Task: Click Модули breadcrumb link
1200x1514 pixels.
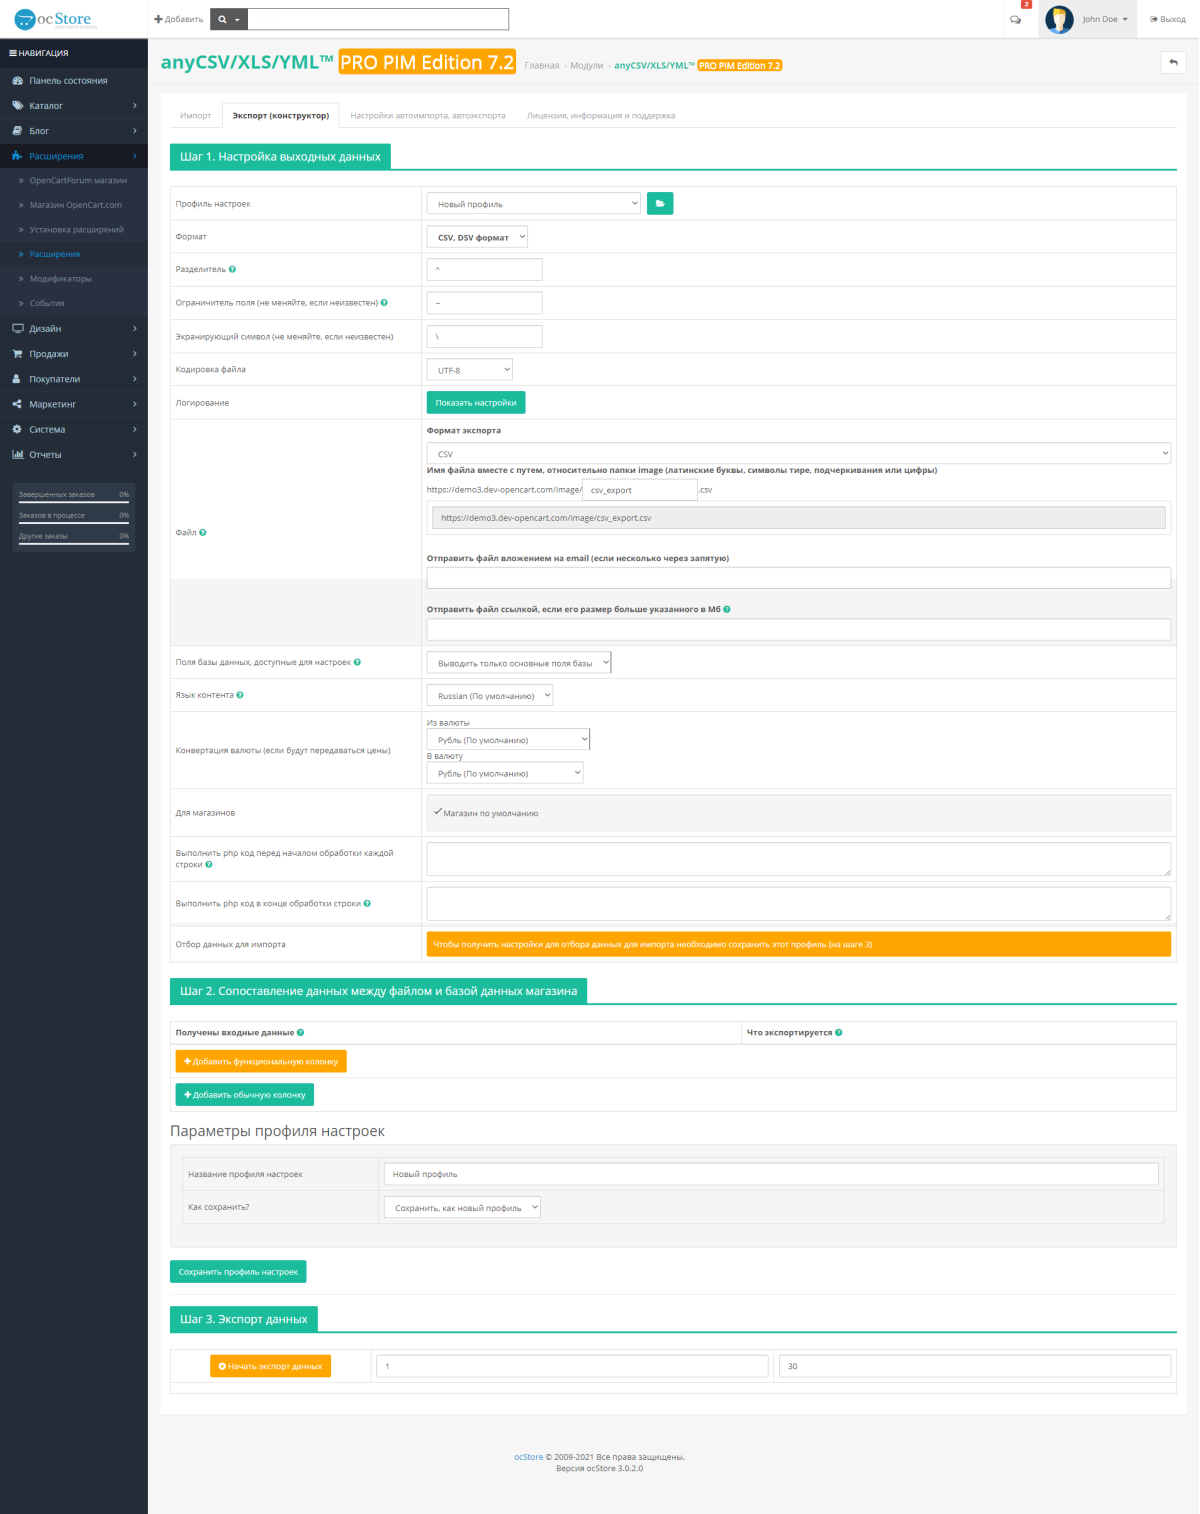Action: click(x=587, y=65)
